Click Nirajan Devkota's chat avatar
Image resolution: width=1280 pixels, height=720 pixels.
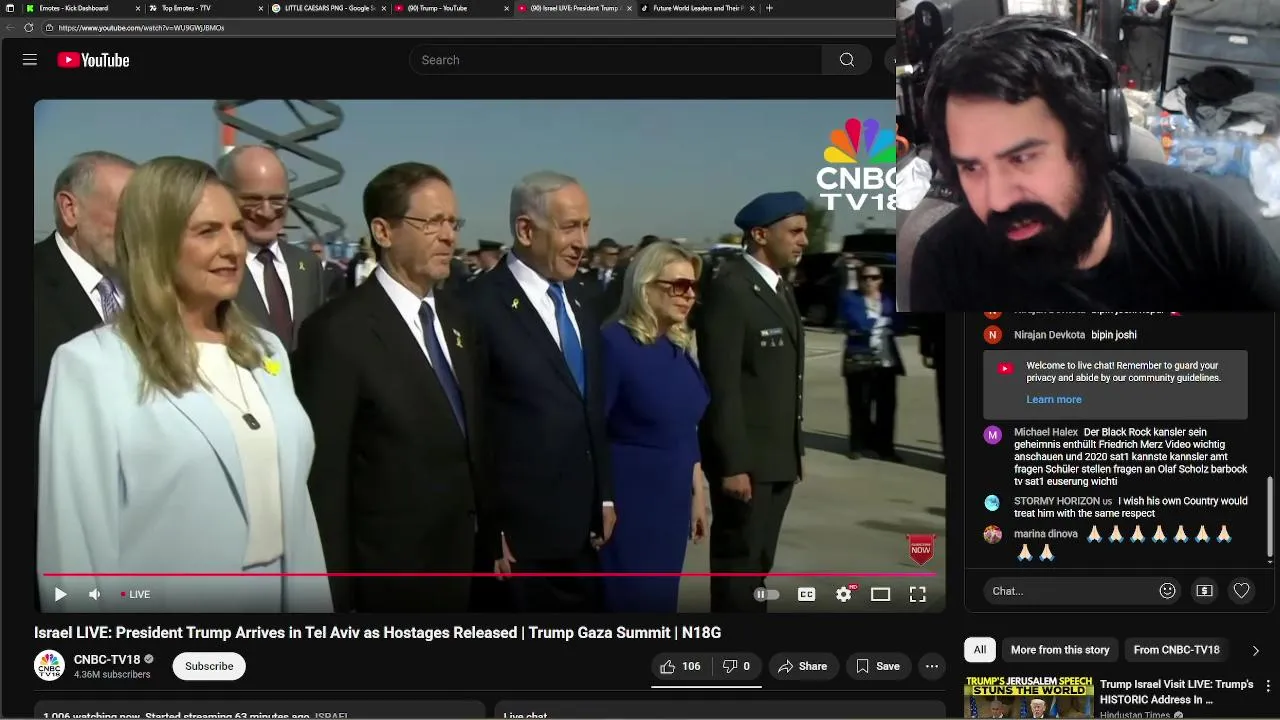pyautogui.click(x=992, y=335)
